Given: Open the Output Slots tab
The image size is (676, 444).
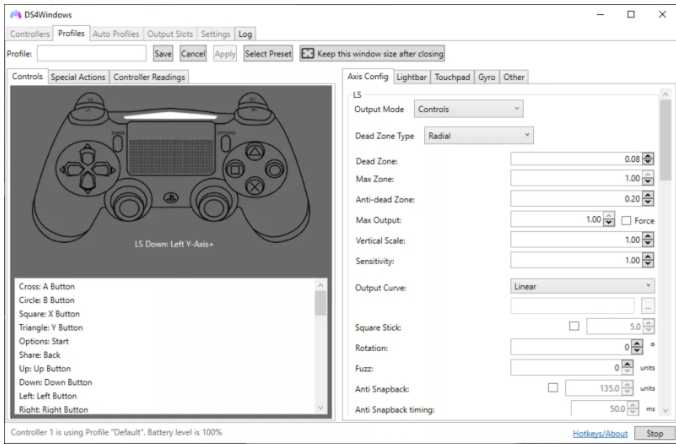Looking at the screenshot, I should click(170, 34).
